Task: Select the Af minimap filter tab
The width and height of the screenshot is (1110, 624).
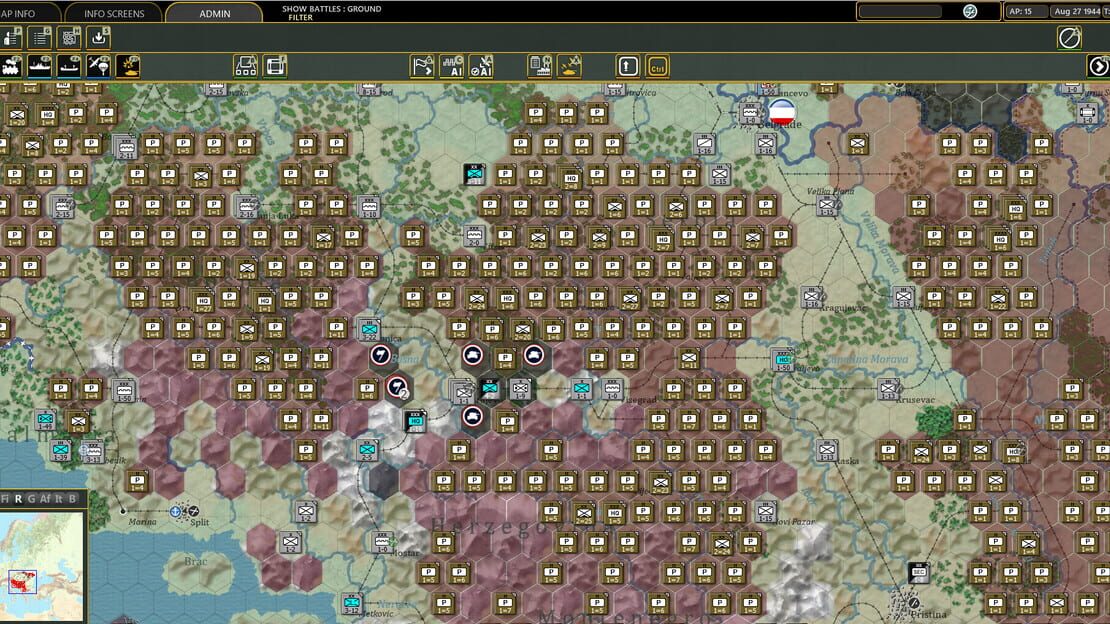Action: (x=45, y=499)
